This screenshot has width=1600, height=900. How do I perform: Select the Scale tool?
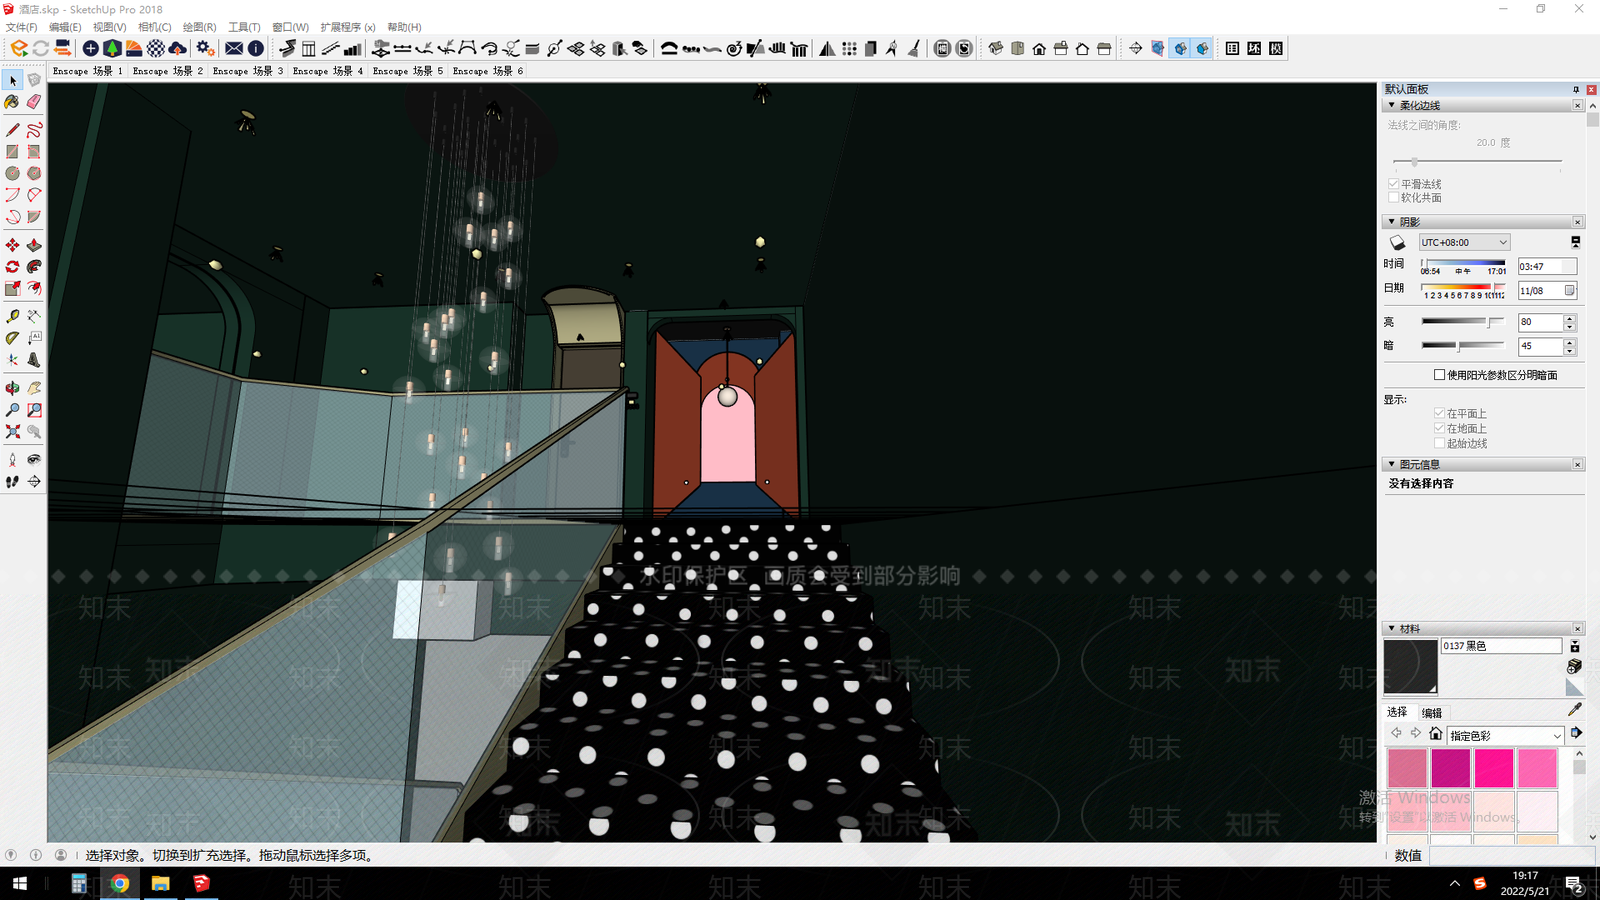click(x=12, y=289)
